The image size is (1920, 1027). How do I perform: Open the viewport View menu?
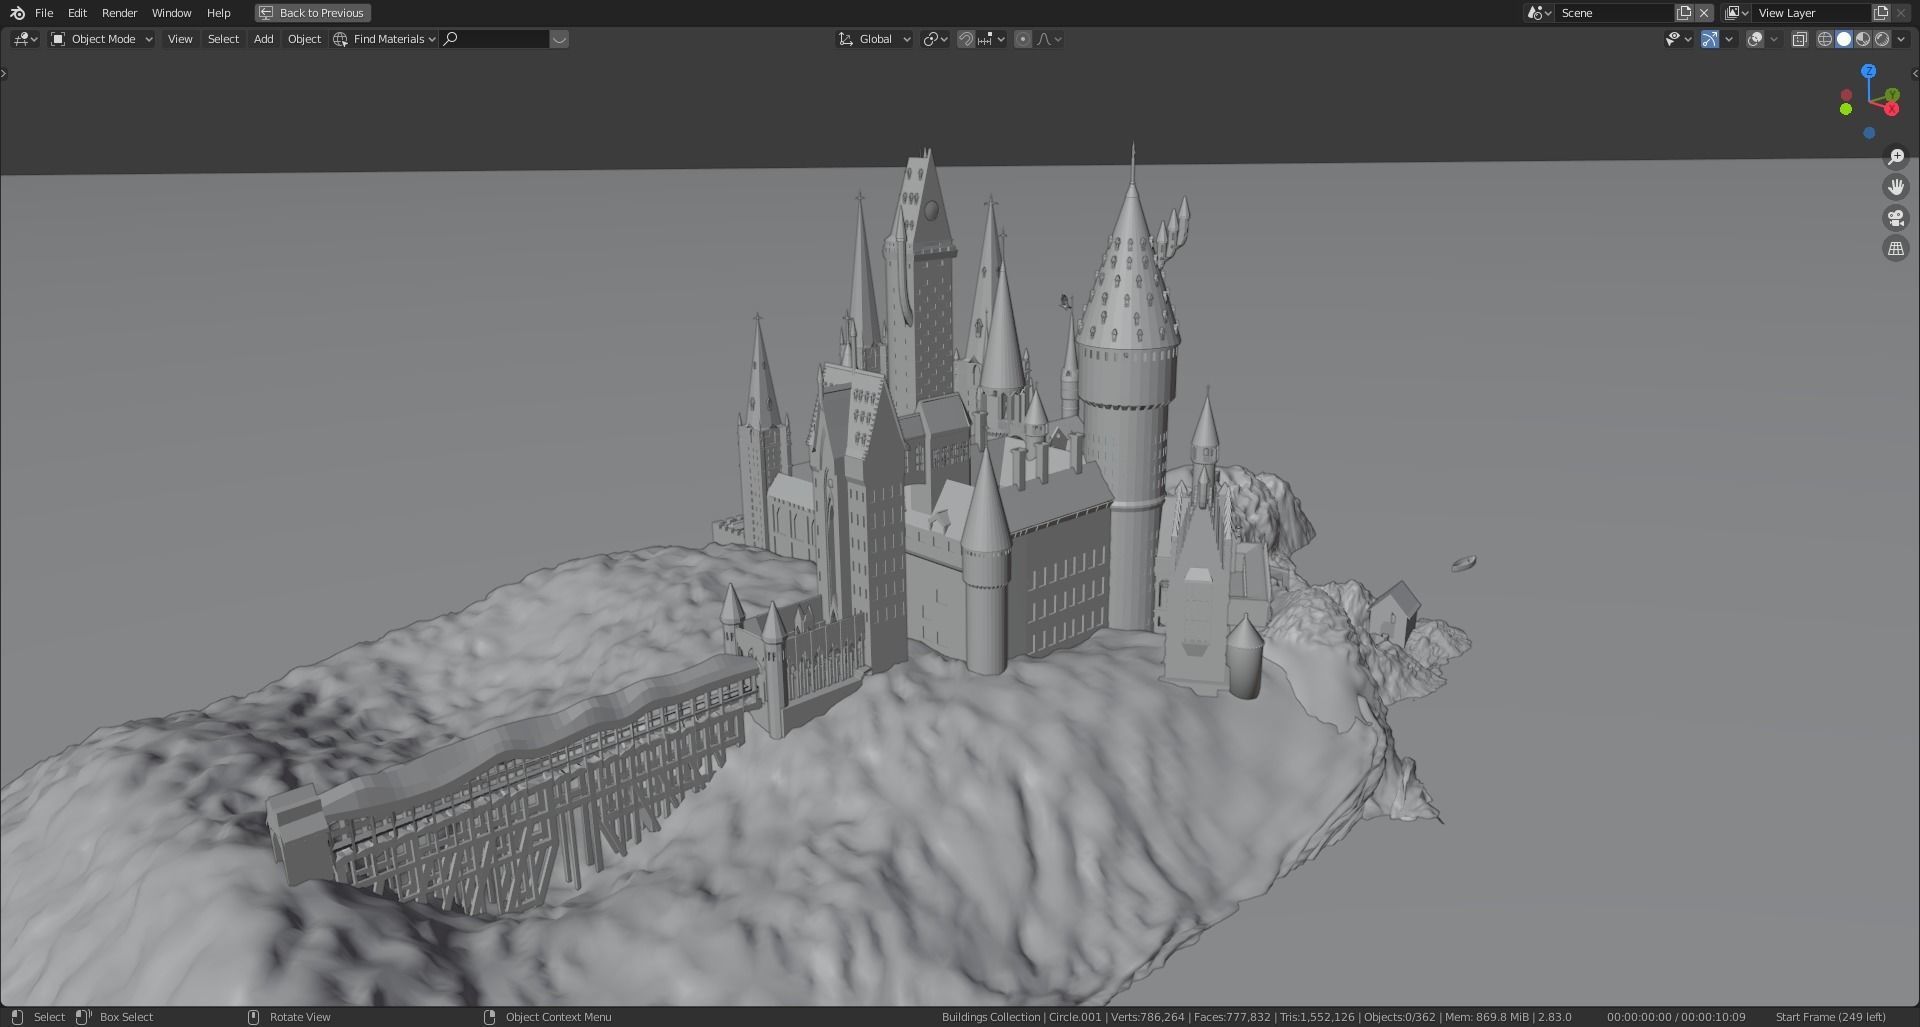click(x=180, y=39)
